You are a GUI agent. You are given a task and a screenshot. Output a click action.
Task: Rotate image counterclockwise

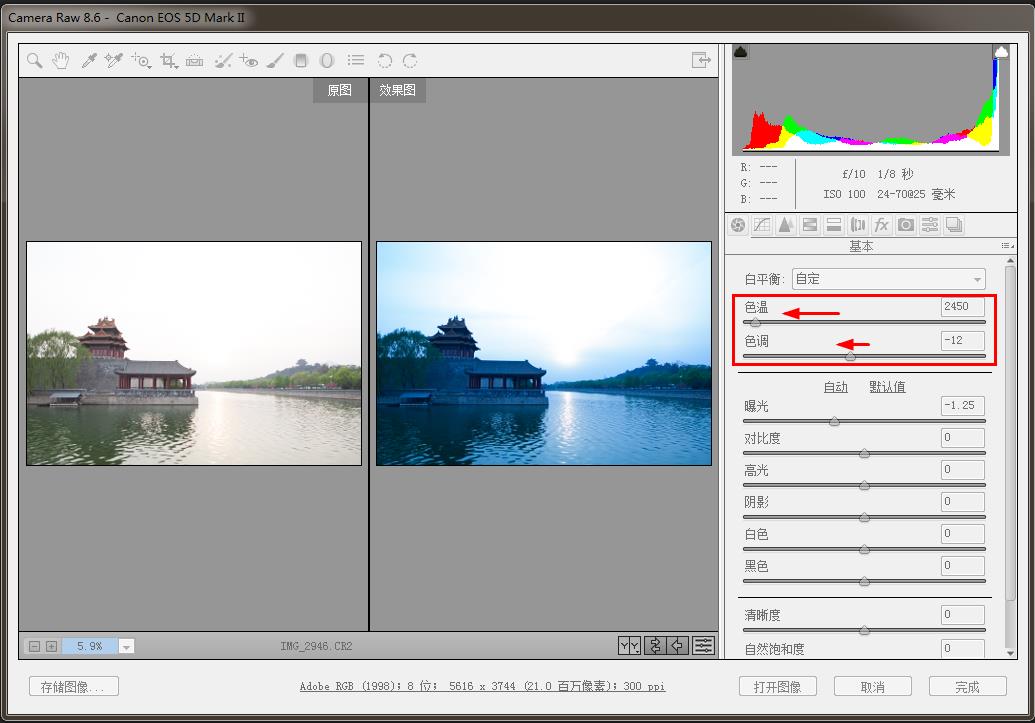tap(385, 61)
